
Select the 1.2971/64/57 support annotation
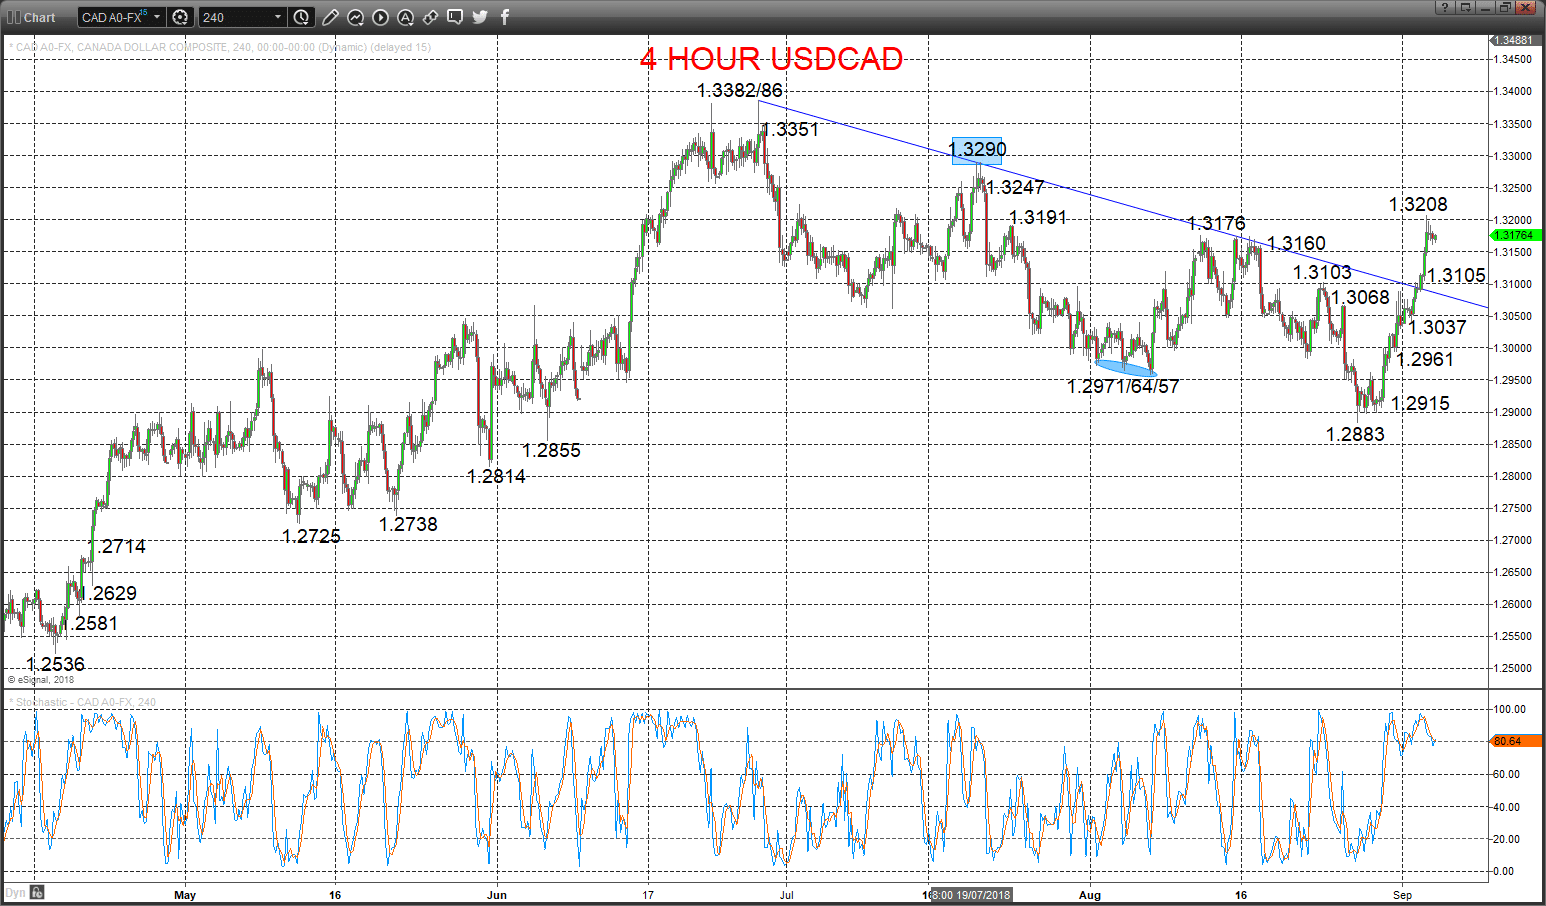tap(1123, 386)
